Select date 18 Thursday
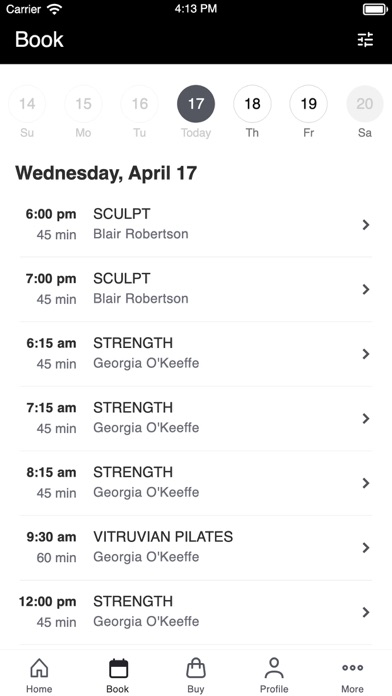This screenshot has width=392, height=696. (252, 104)
